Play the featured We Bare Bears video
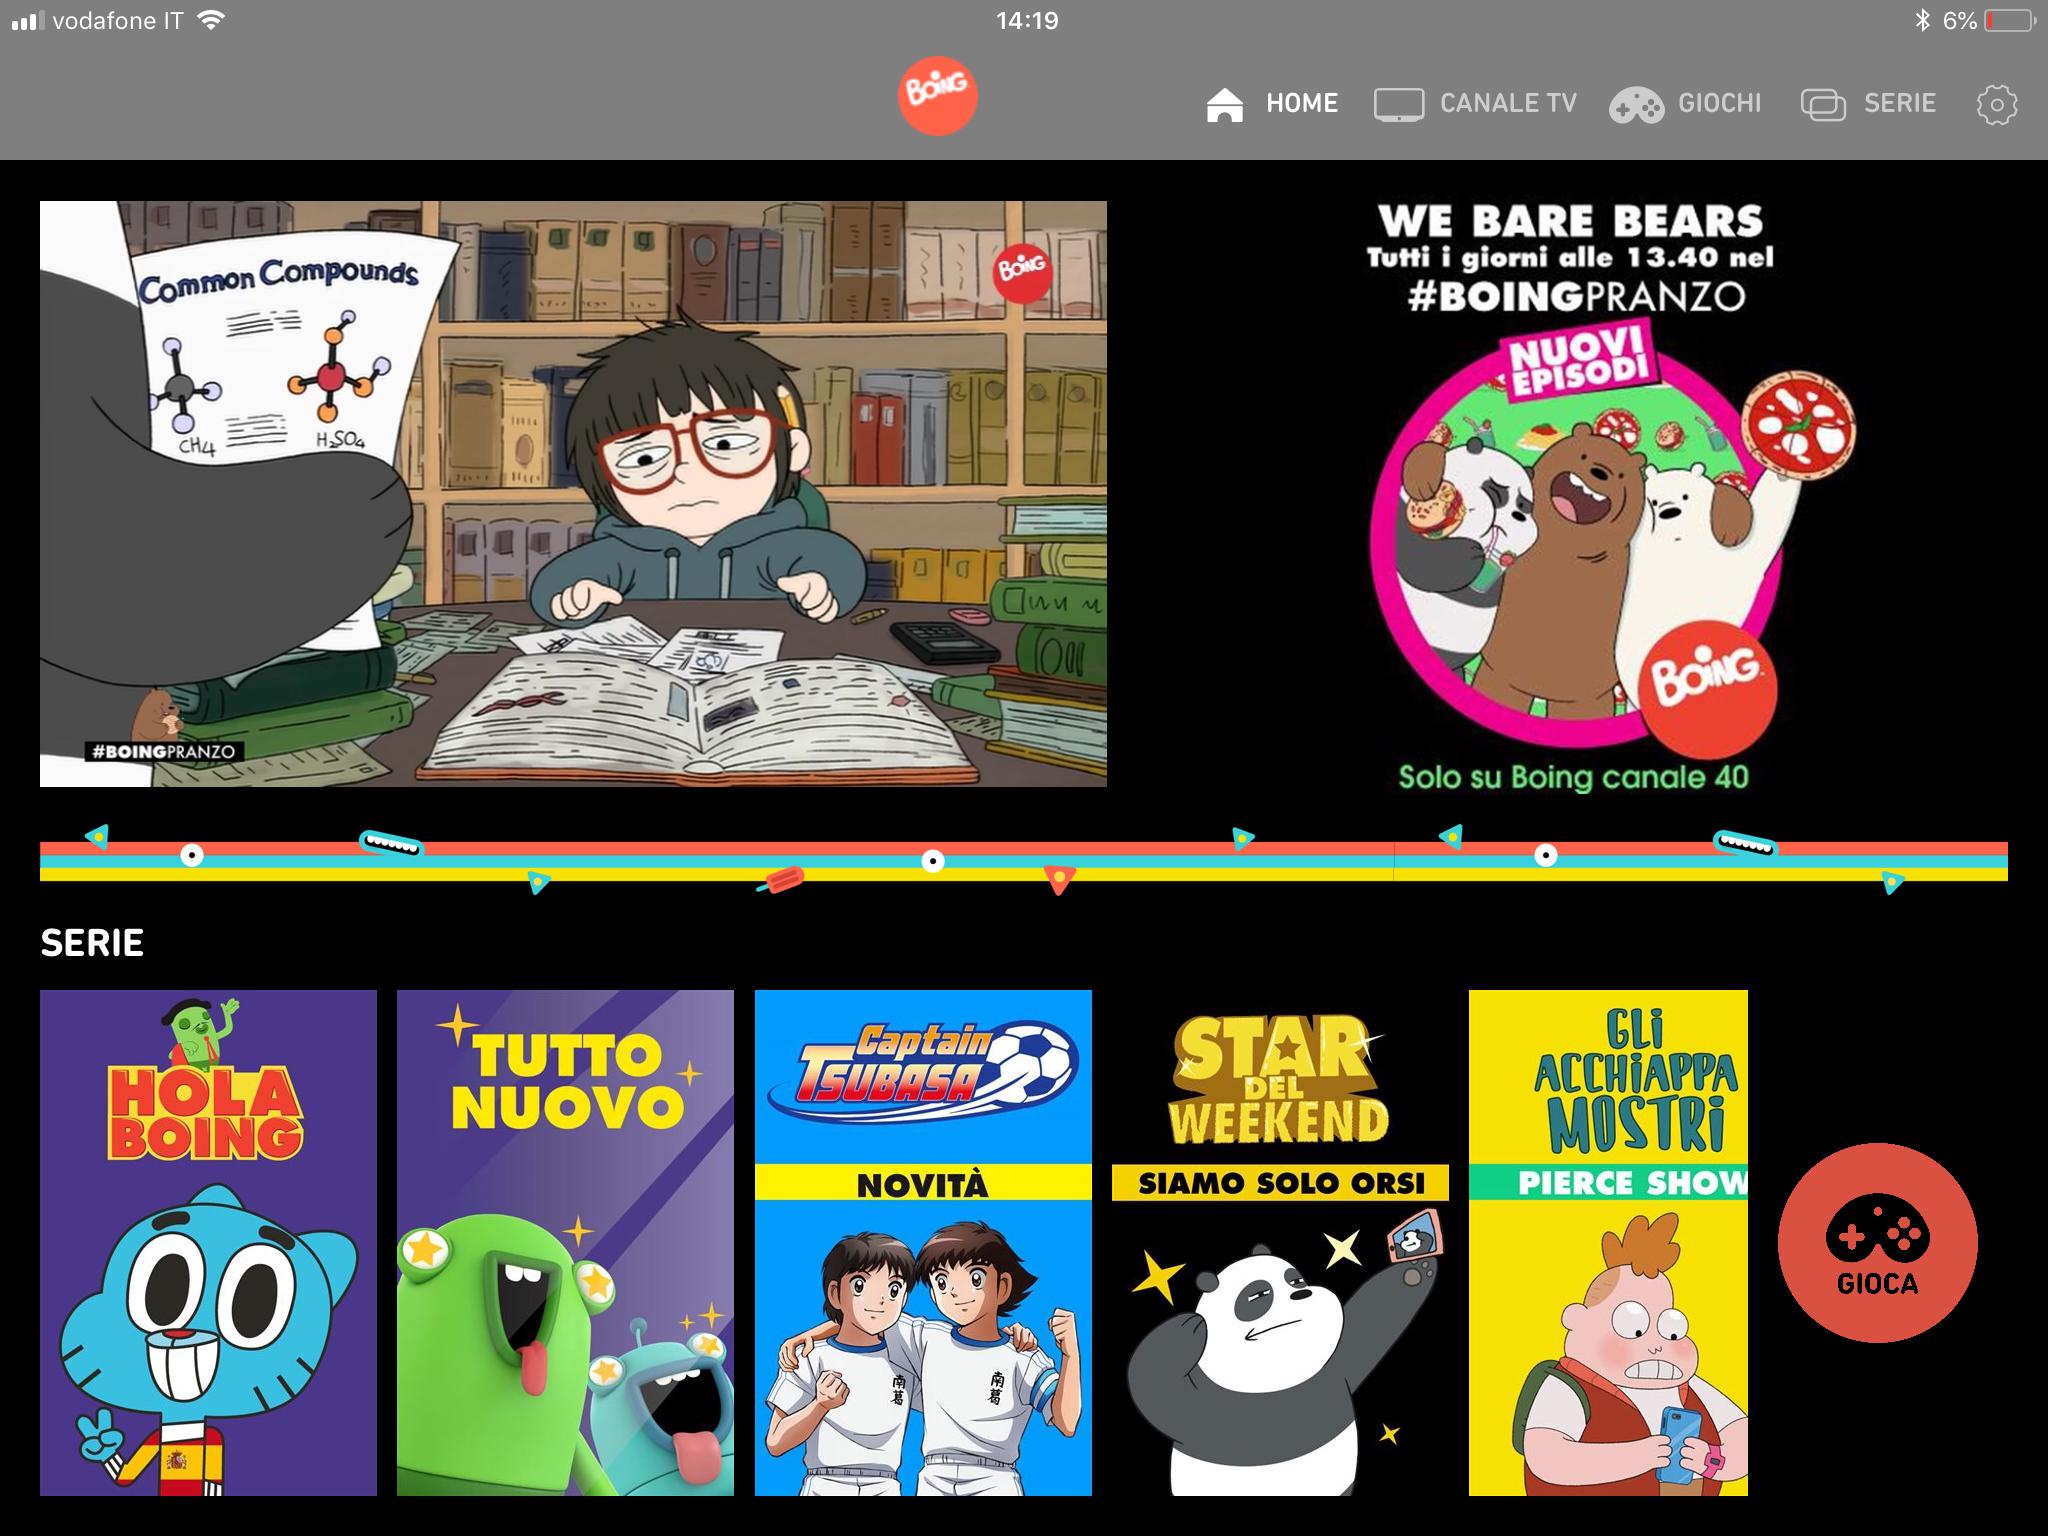This screenshot has width=2048, height=1536. pos(573,494)
